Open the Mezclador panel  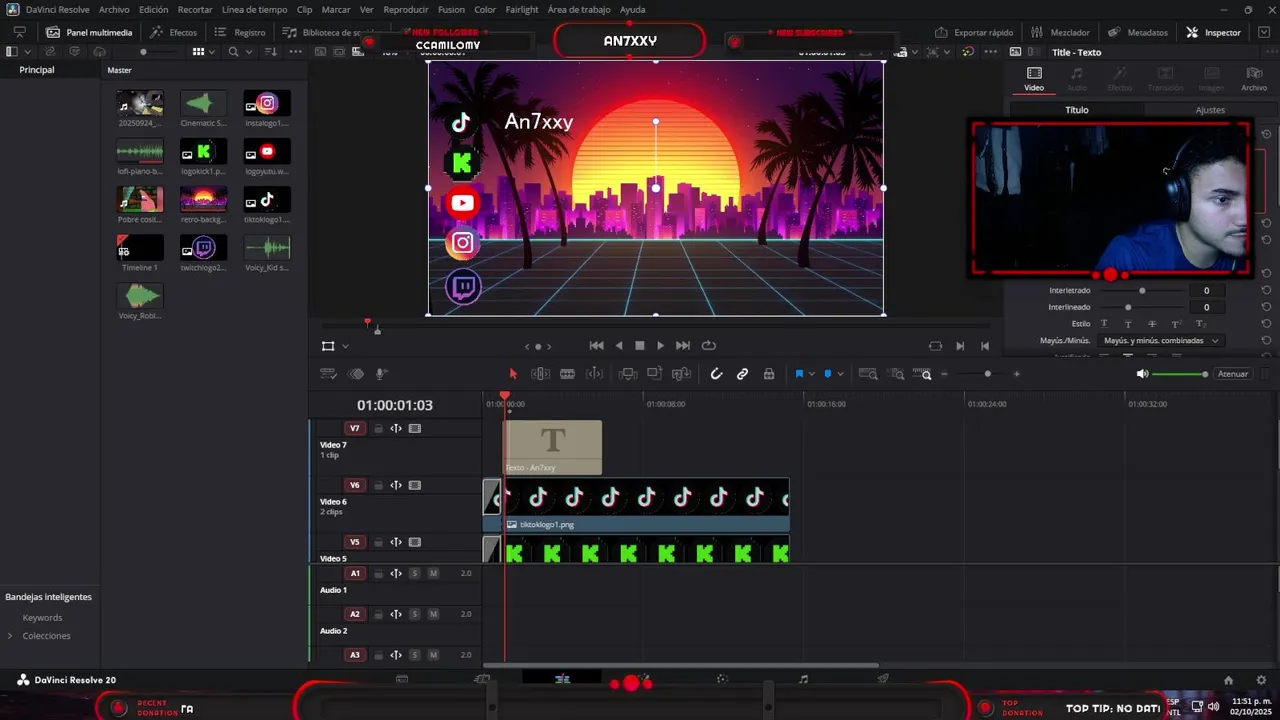click(x=1060, y=32)
